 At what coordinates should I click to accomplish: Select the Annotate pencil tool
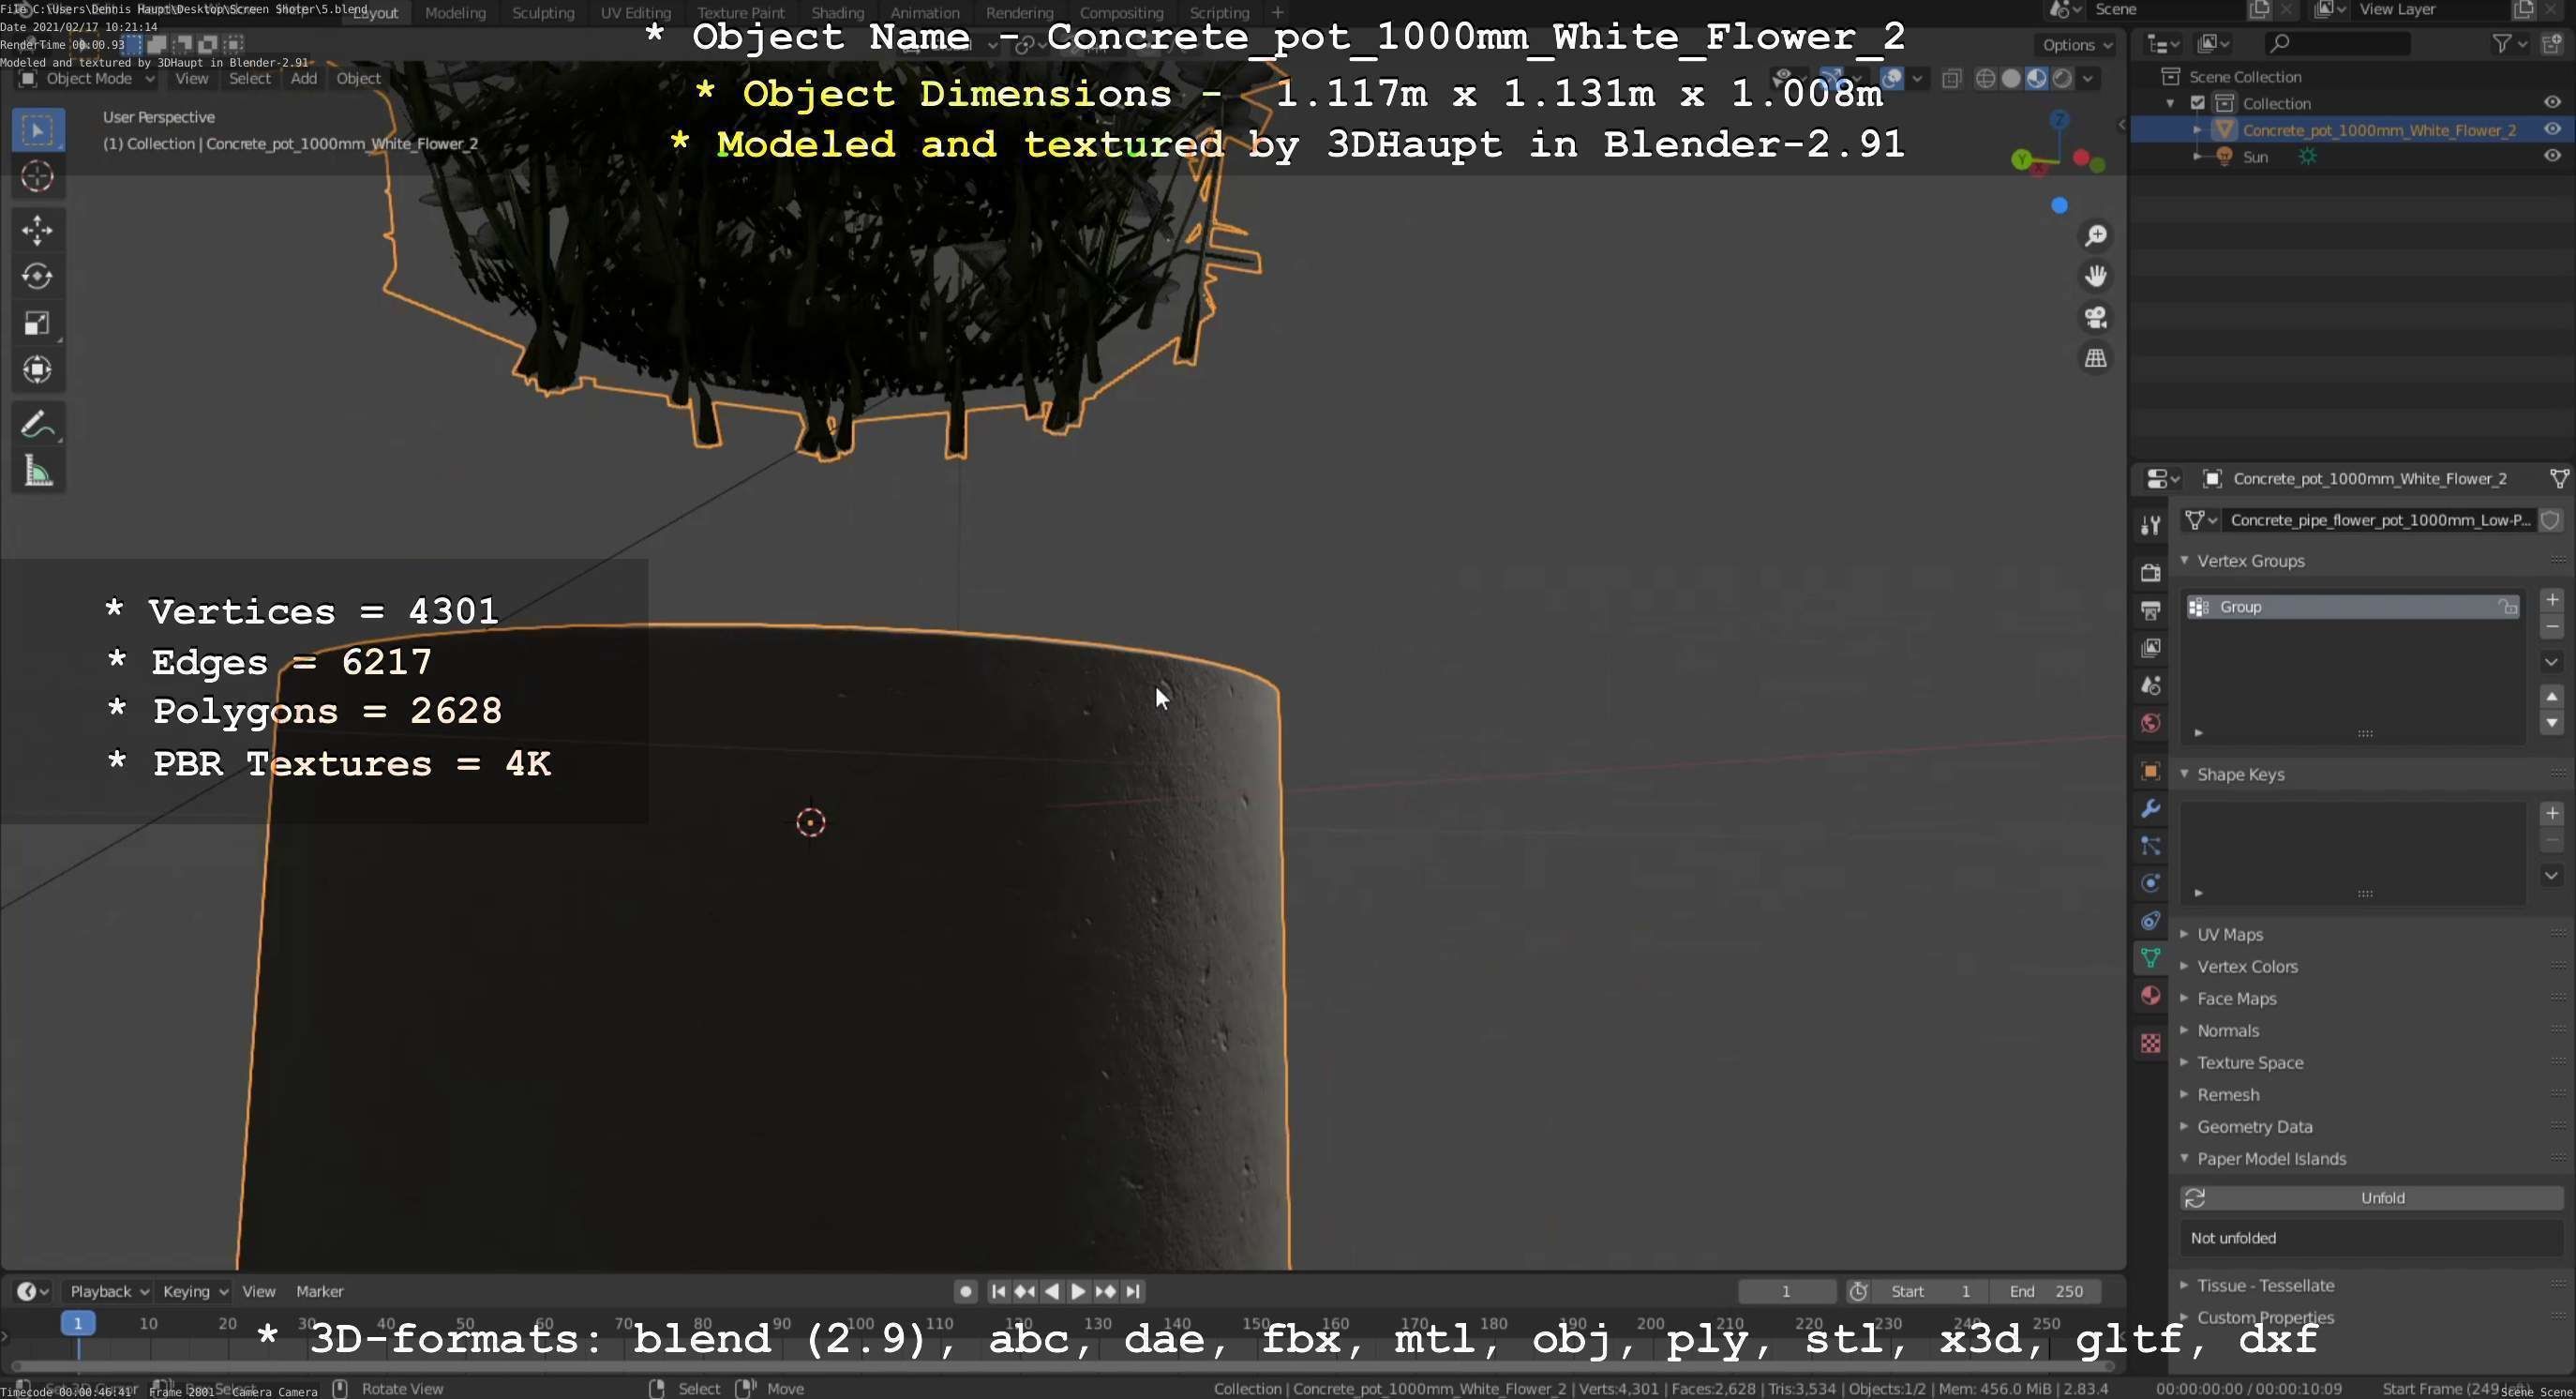pos(38,424)
